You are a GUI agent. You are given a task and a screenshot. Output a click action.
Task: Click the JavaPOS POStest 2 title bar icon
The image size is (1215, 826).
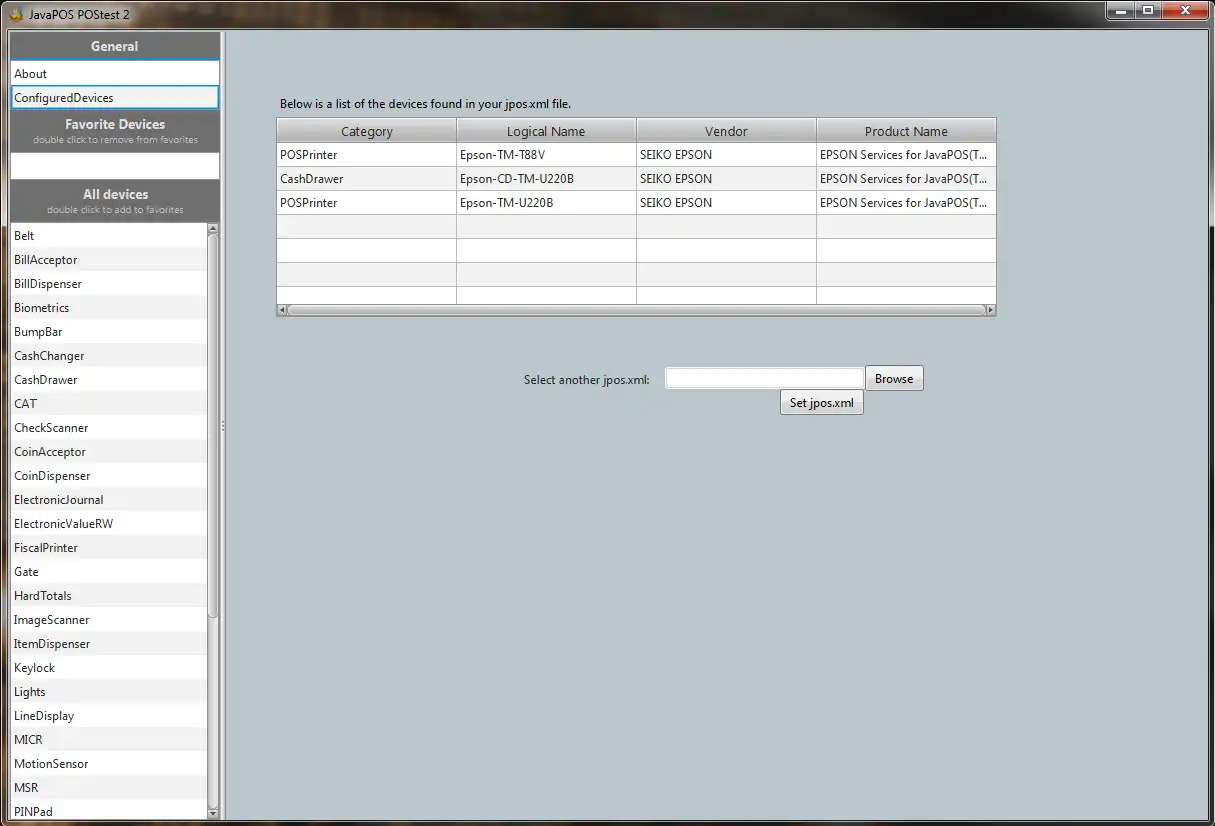pyautogui.click(x=16, y=14)
